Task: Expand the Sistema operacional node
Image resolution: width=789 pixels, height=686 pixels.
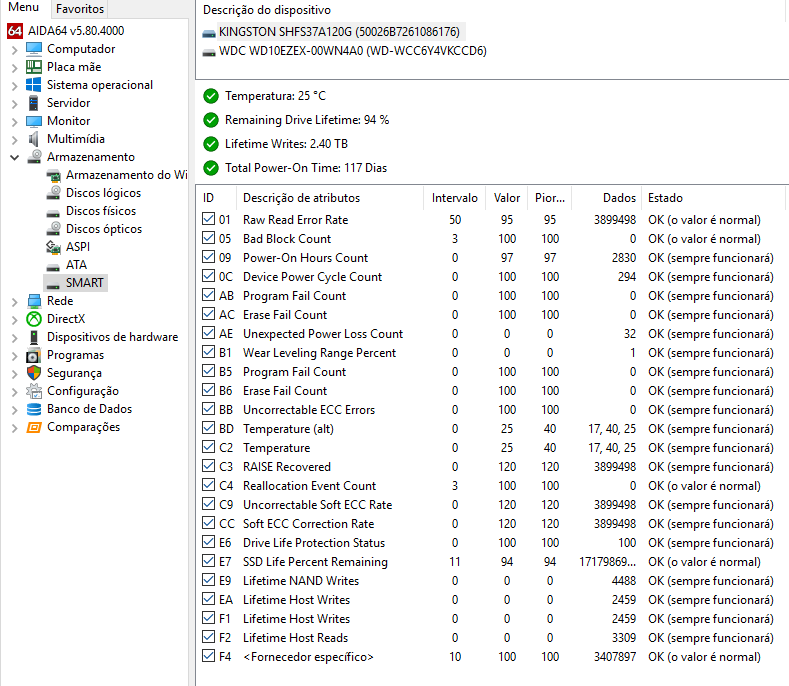Action: (x=15, y=86)
